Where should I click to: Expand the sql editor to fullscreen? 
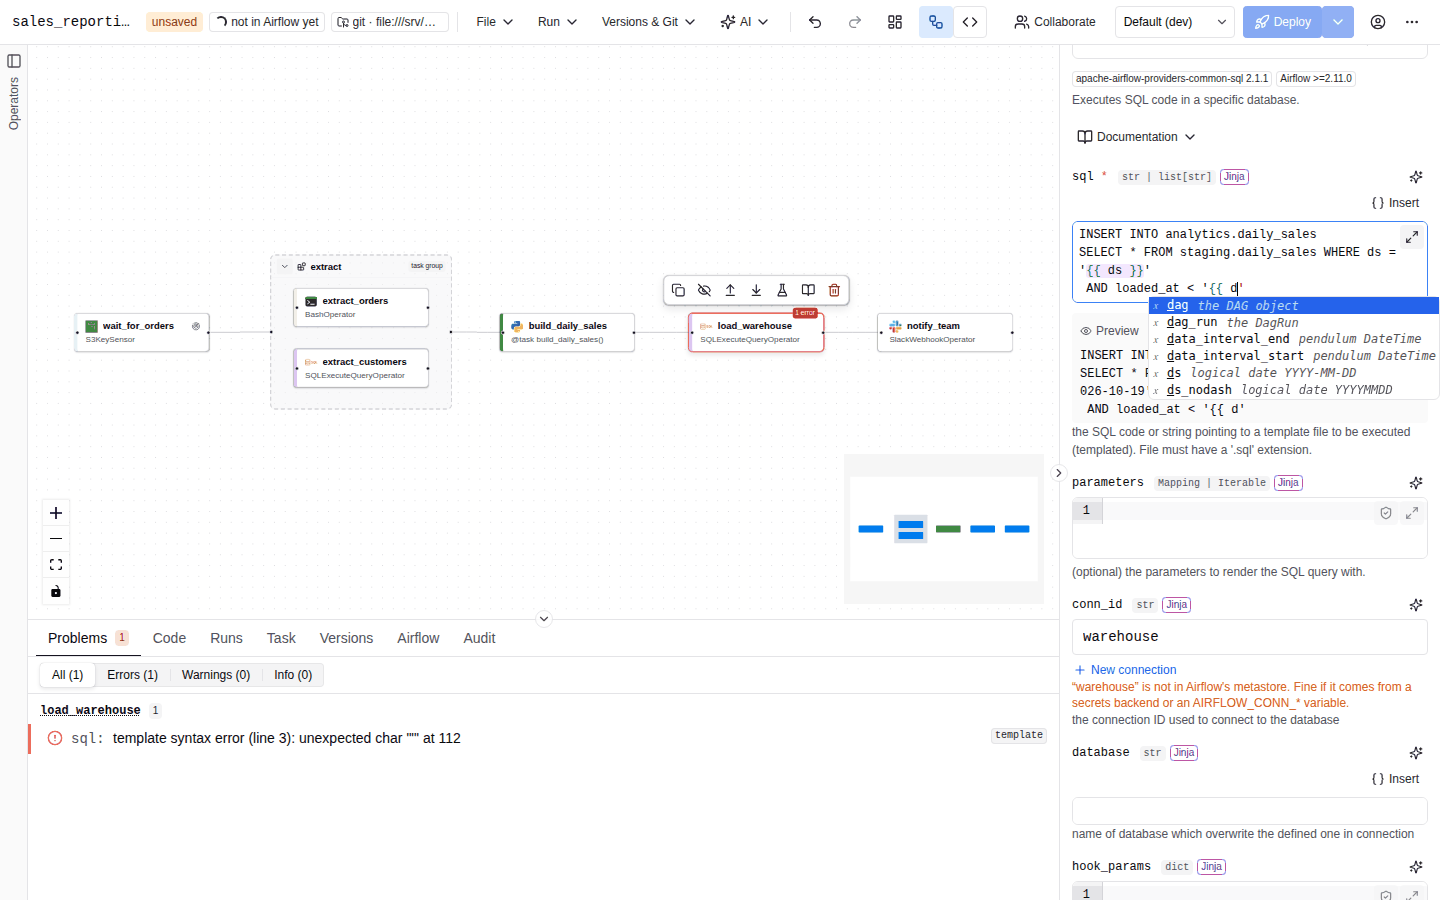[x=1412, y=237]
